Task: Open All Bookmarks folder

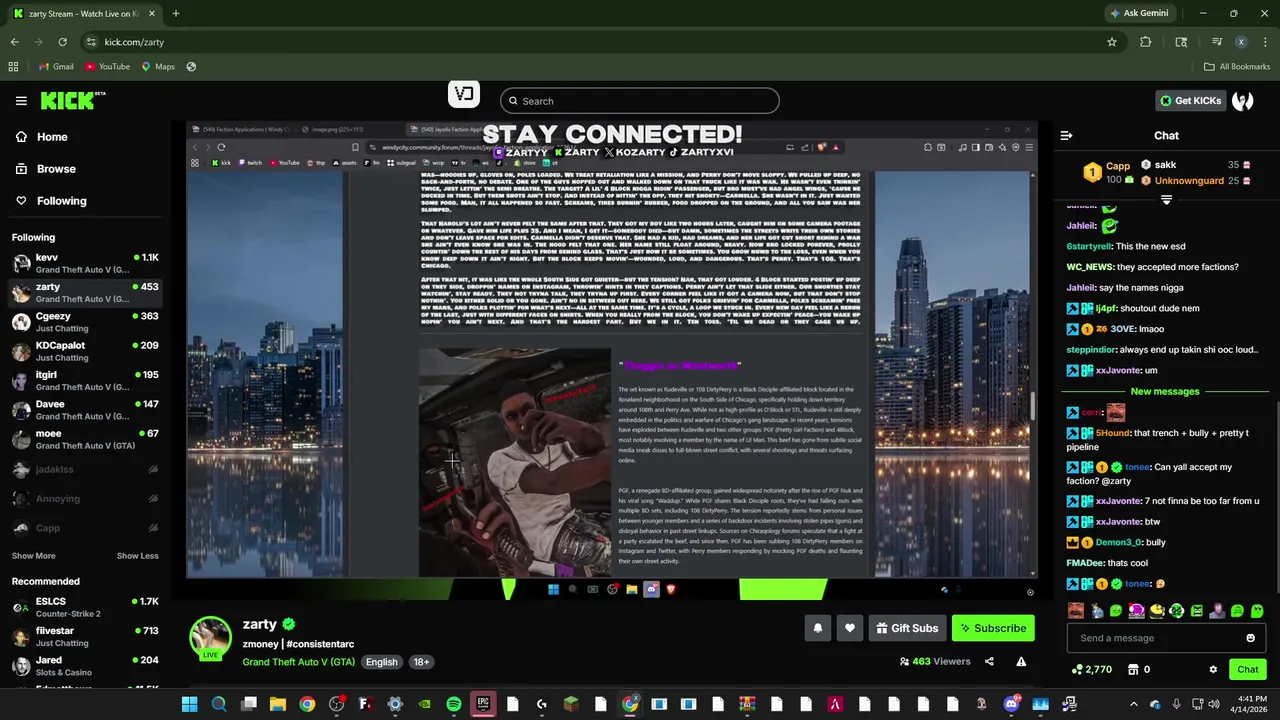Action: [1237, 66]
